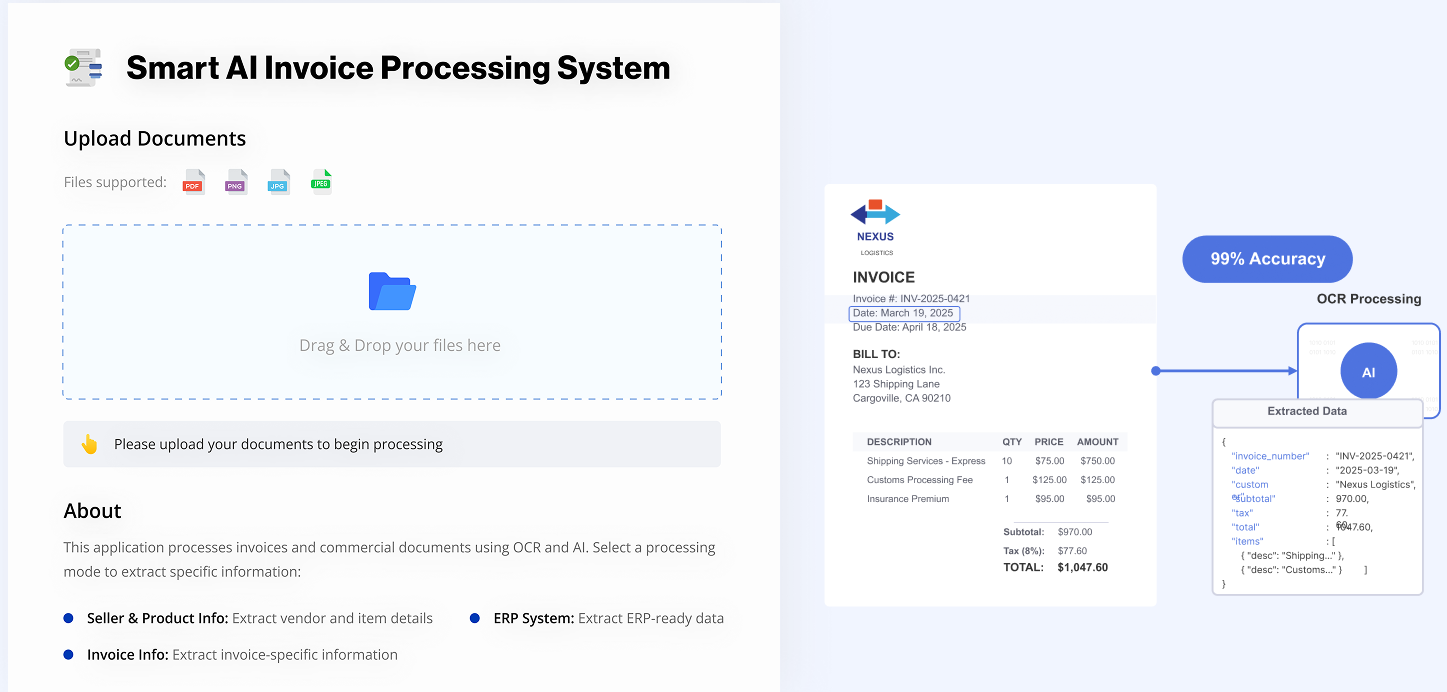Select the JPEG file format icon

coord(321,181)
